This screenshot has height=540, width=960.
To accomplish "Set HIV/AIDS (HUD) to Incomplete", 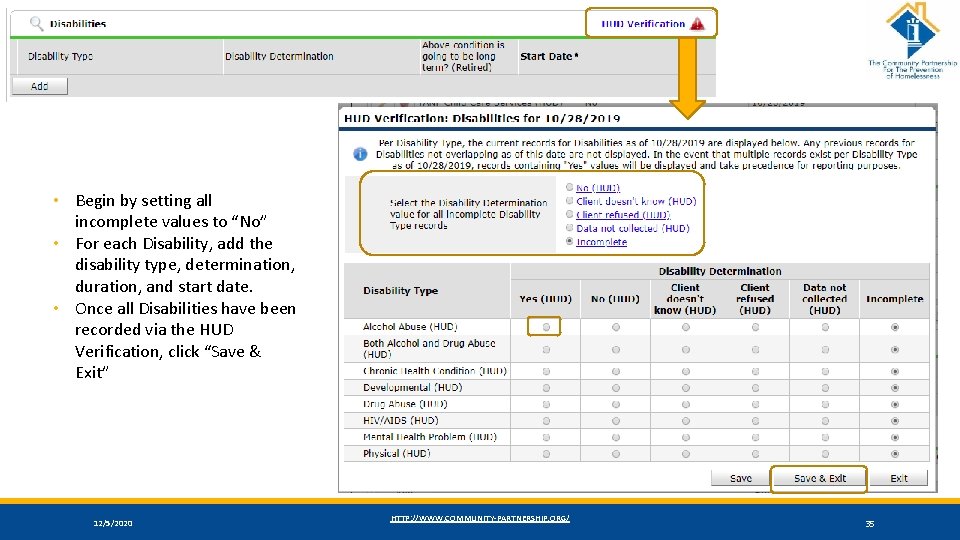I will pyautogui.click(x=895, y=421).
